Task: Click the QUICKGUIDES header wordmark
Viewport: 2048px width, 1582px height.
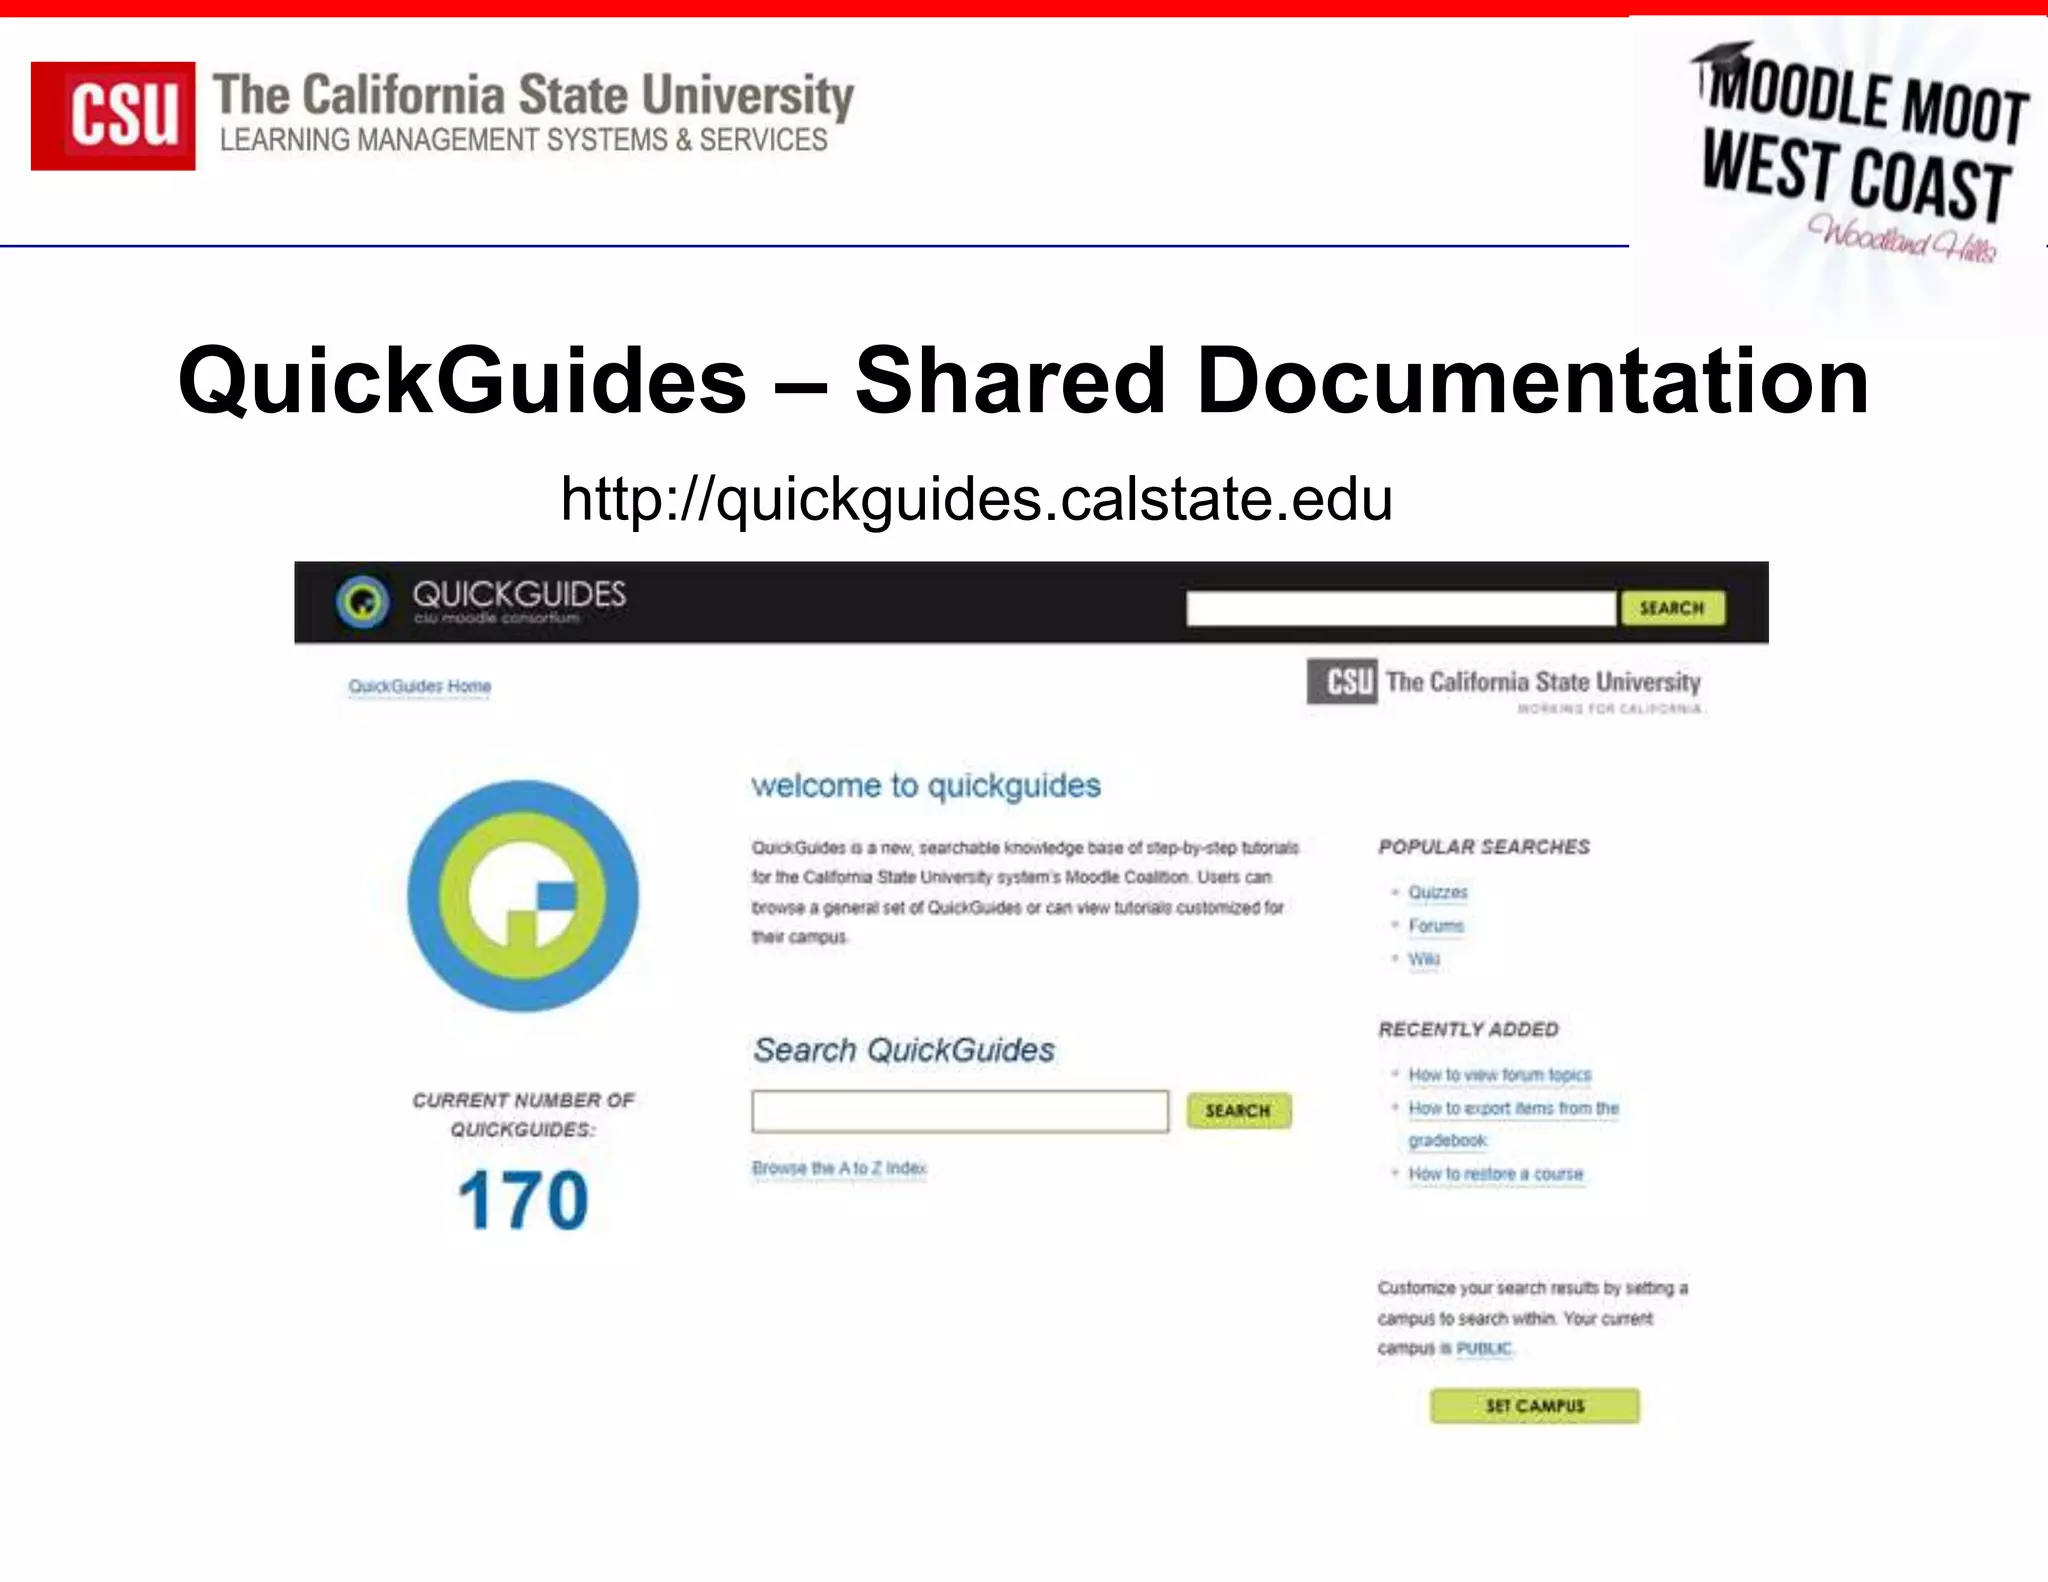Action: click(519, 595)
